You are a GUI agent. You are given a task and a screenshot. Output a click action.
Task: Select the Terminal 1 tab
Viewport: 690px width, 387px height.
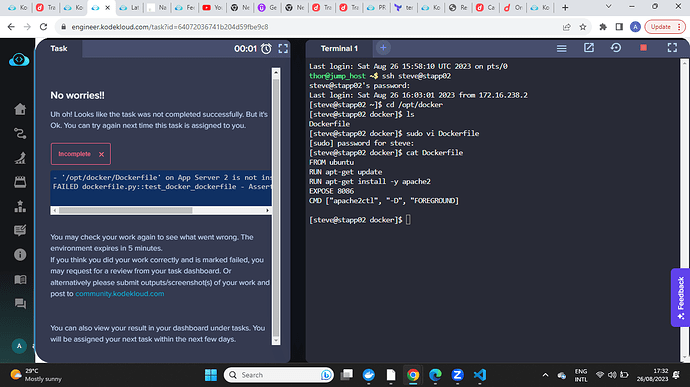point(339,48)
